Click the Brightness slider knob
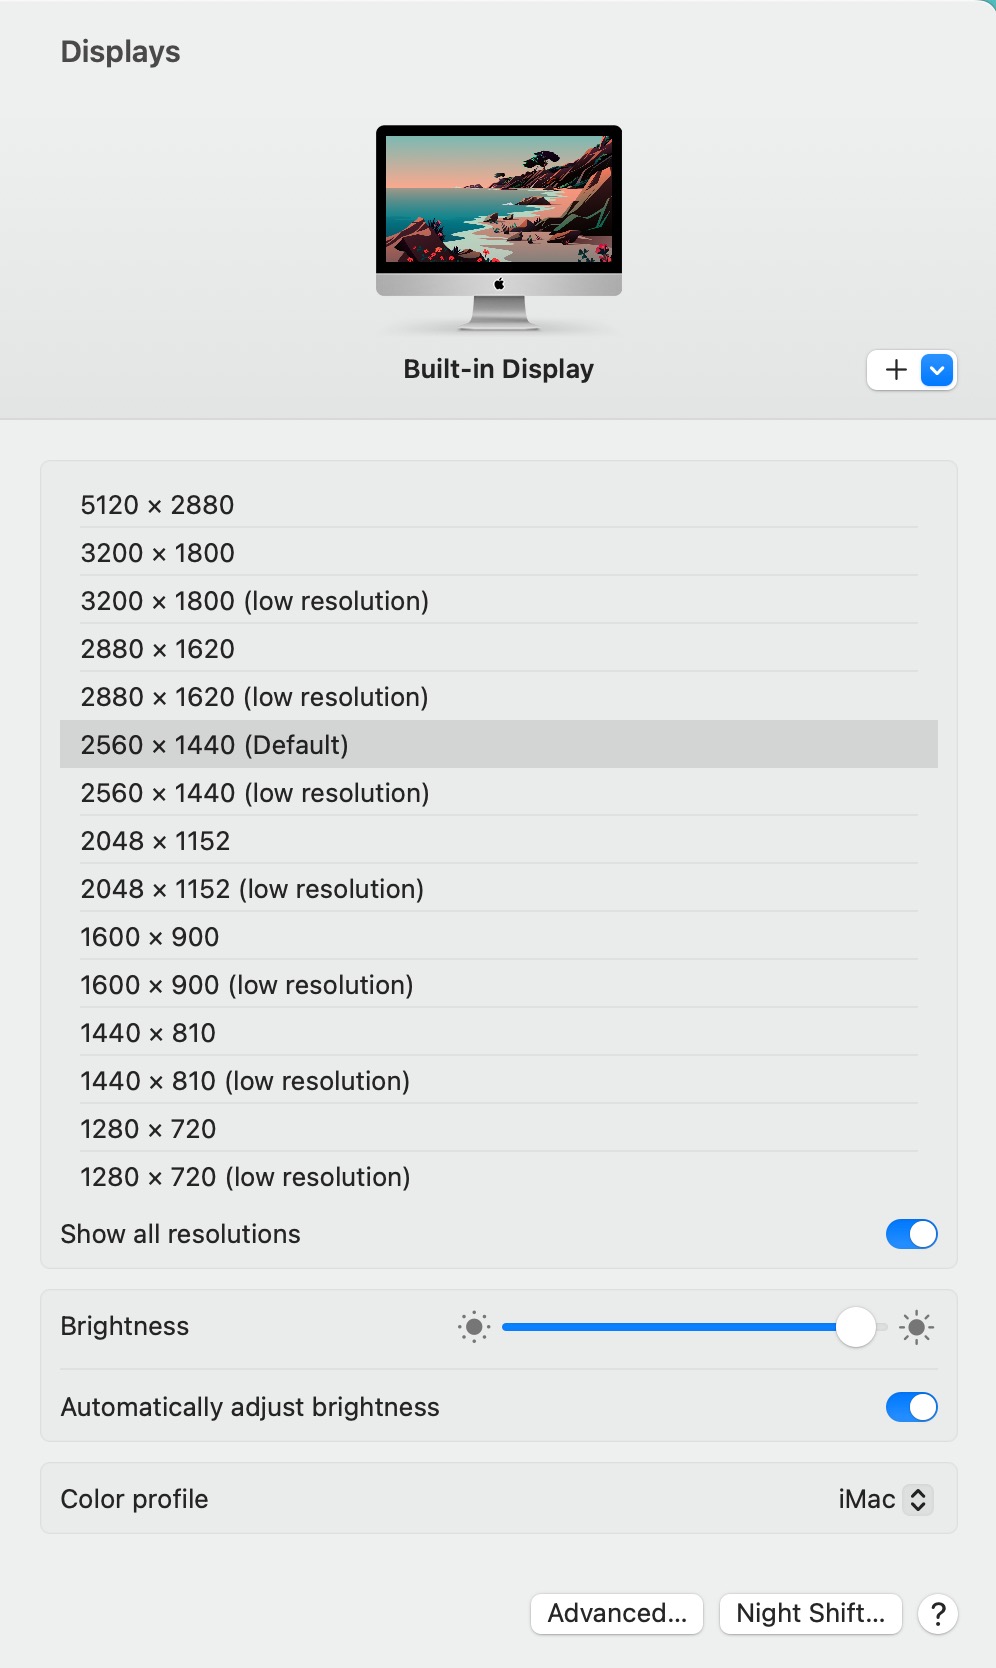 click(856, 1327)
